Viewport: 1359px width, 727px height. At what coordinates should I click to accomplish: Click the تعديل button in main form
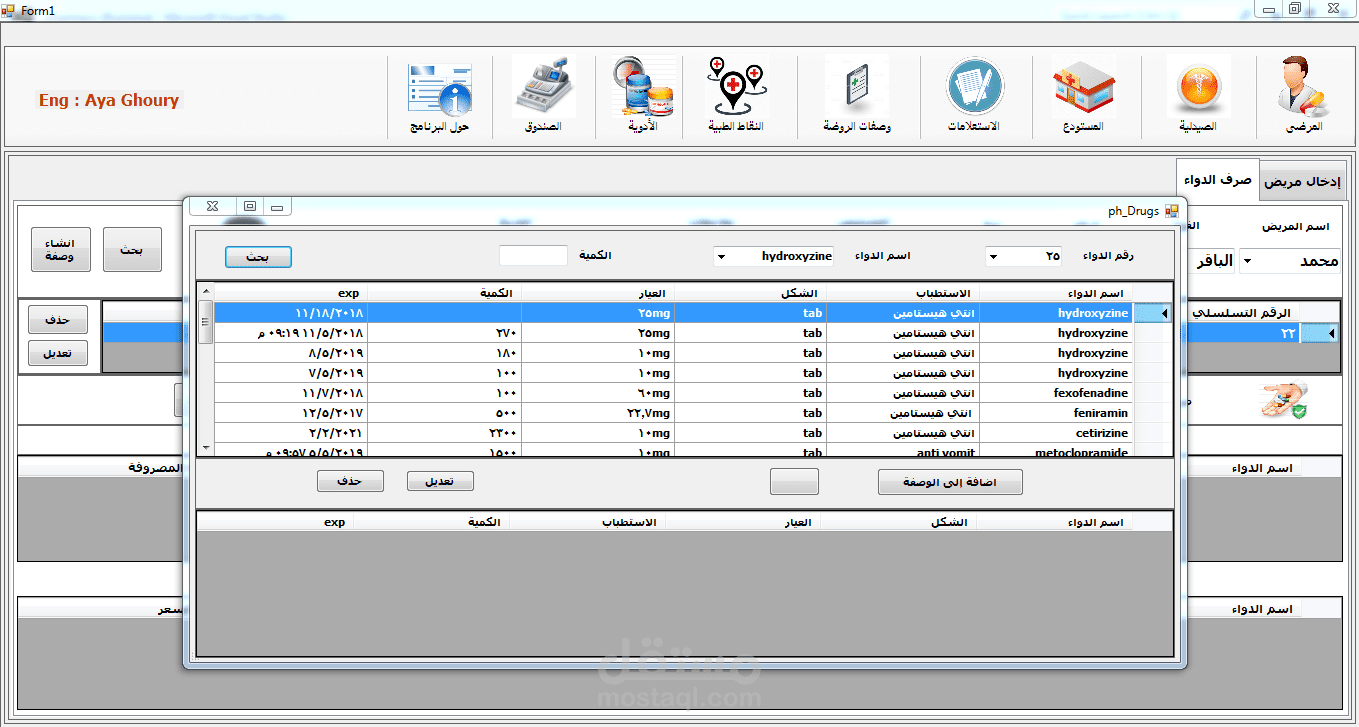[x=58, y=353]
